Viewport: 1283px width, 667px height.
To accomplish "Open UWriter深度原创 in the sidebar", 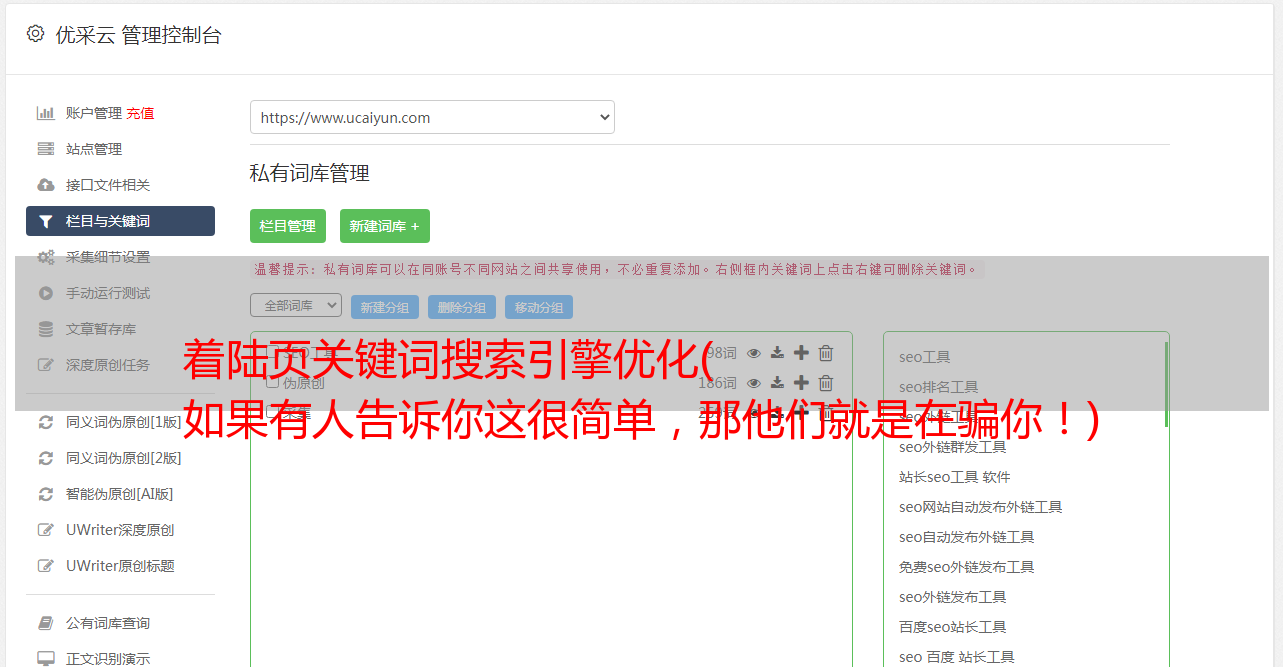I will pyautogui.click(x=120, y=530).
